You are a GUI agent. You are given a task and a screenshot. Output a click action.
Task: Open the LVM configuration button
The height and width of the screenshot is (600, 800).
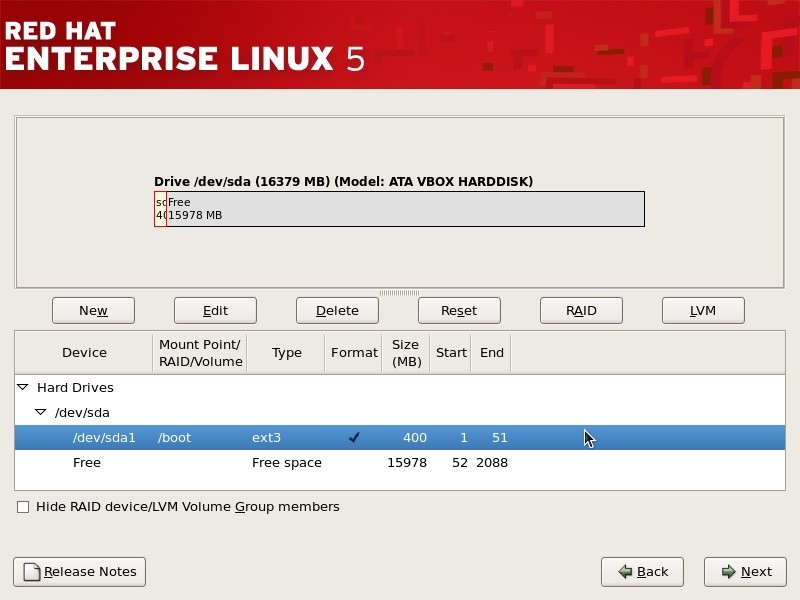(x=703, y=310)
